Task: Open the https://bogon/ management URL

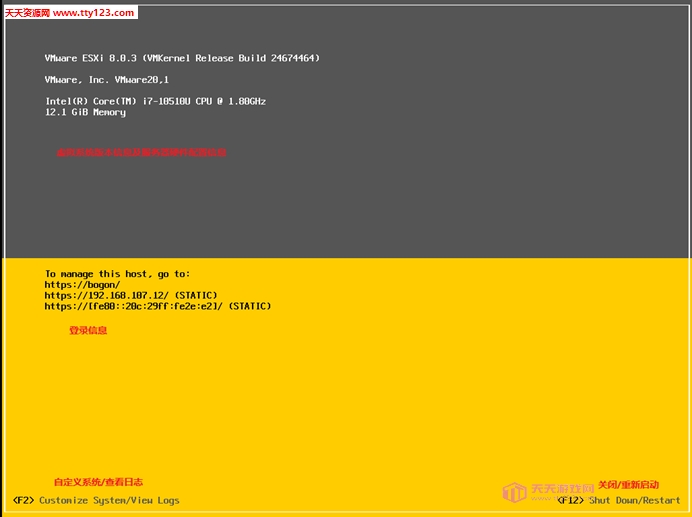Action: 82,285
